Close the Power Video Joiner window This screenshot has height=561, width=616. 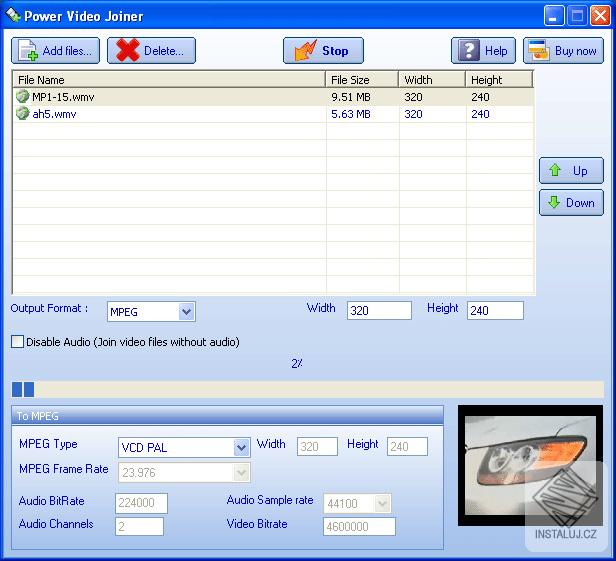[600, 16]
